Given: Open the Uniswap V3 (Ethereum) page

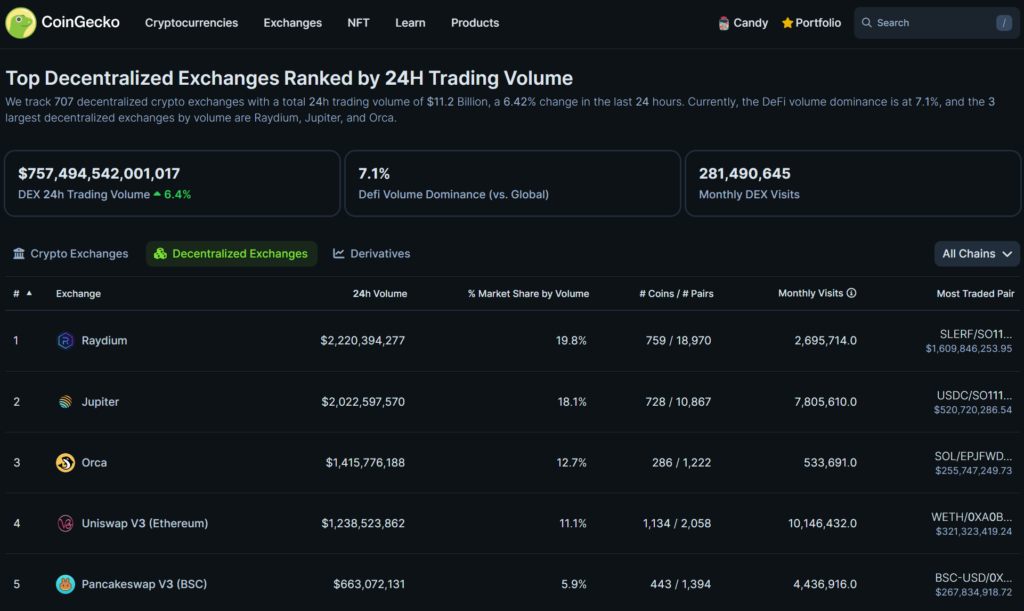Looking at the screenshot, I should (144, 523).
